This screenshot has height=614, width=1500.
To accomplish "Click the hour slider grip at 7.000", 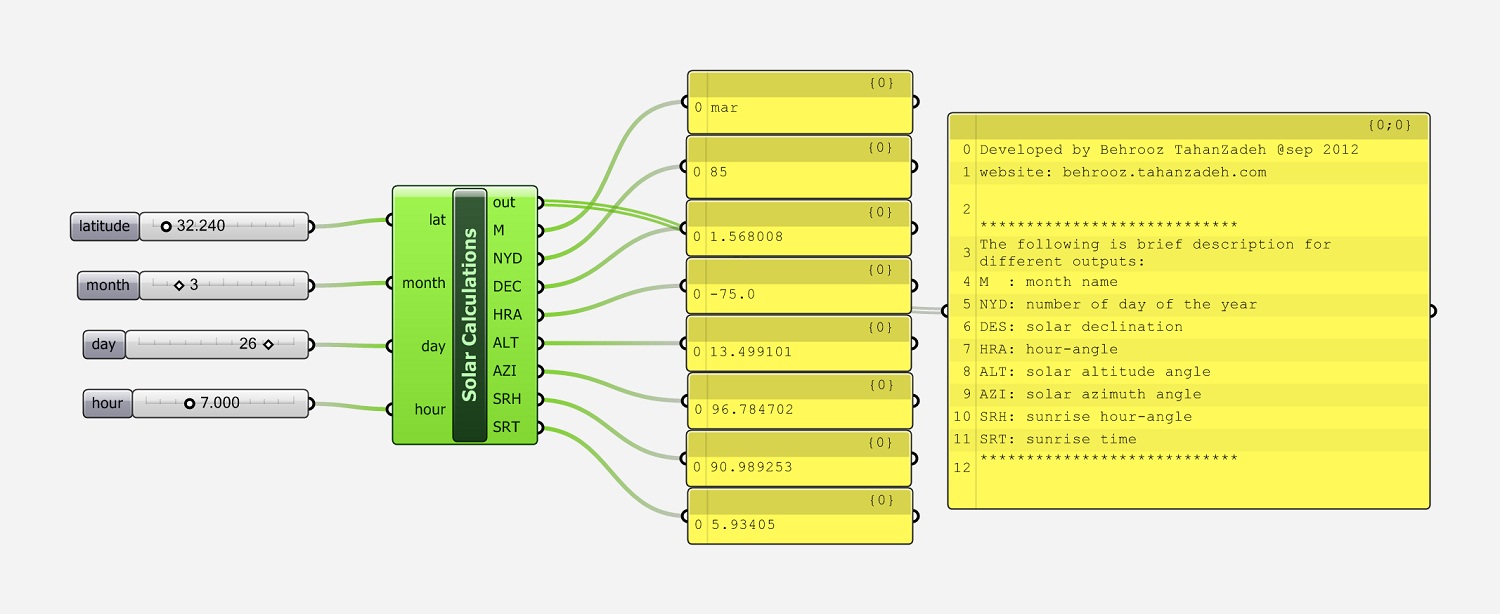I will pyautogui.click(x=189, y=403).
